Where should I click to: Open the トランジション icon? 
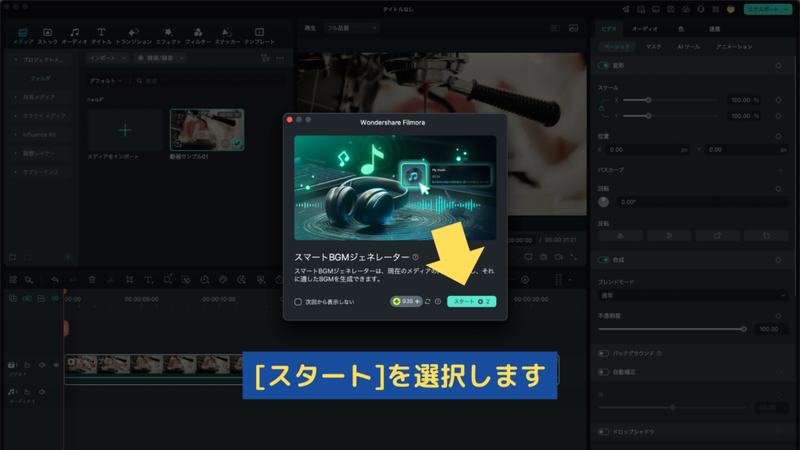click(134, 36)
